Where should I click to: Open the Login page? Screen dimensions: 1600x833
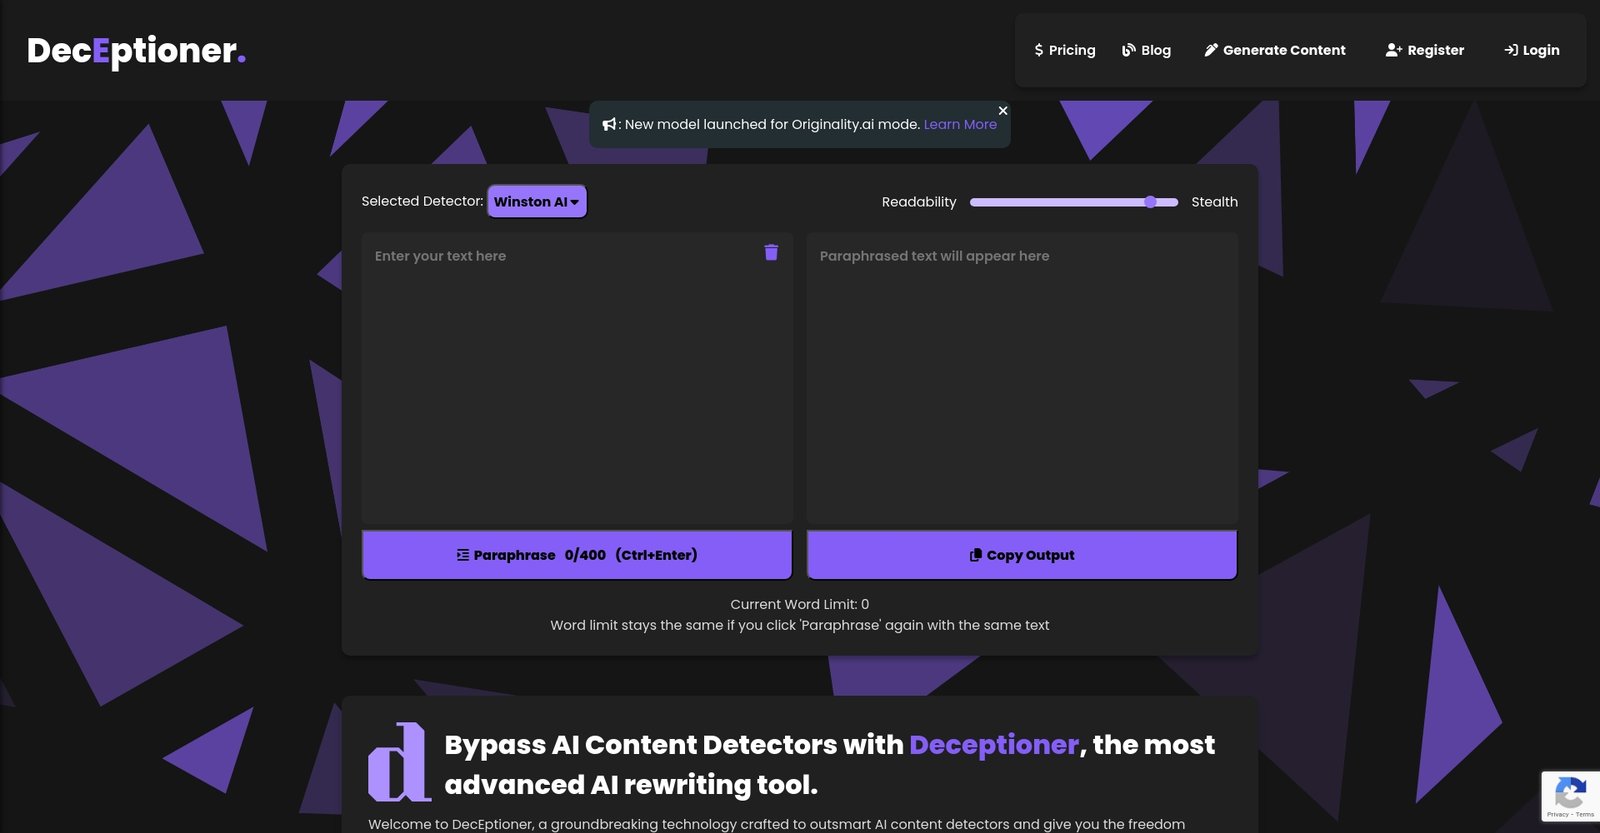[x=1532, y=50]
